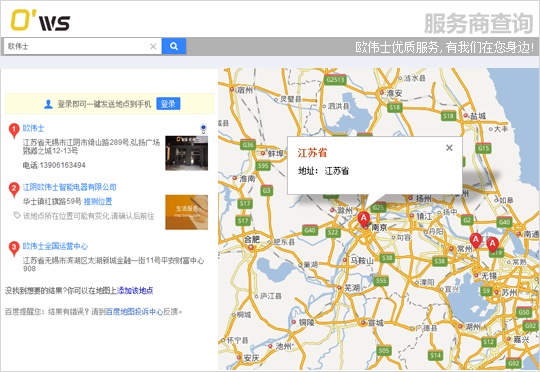Open the storefront photo thumbnail of result 1
The width and height of the screenshot is (540, 372).
pyautogui.click(x=186, y=153)
